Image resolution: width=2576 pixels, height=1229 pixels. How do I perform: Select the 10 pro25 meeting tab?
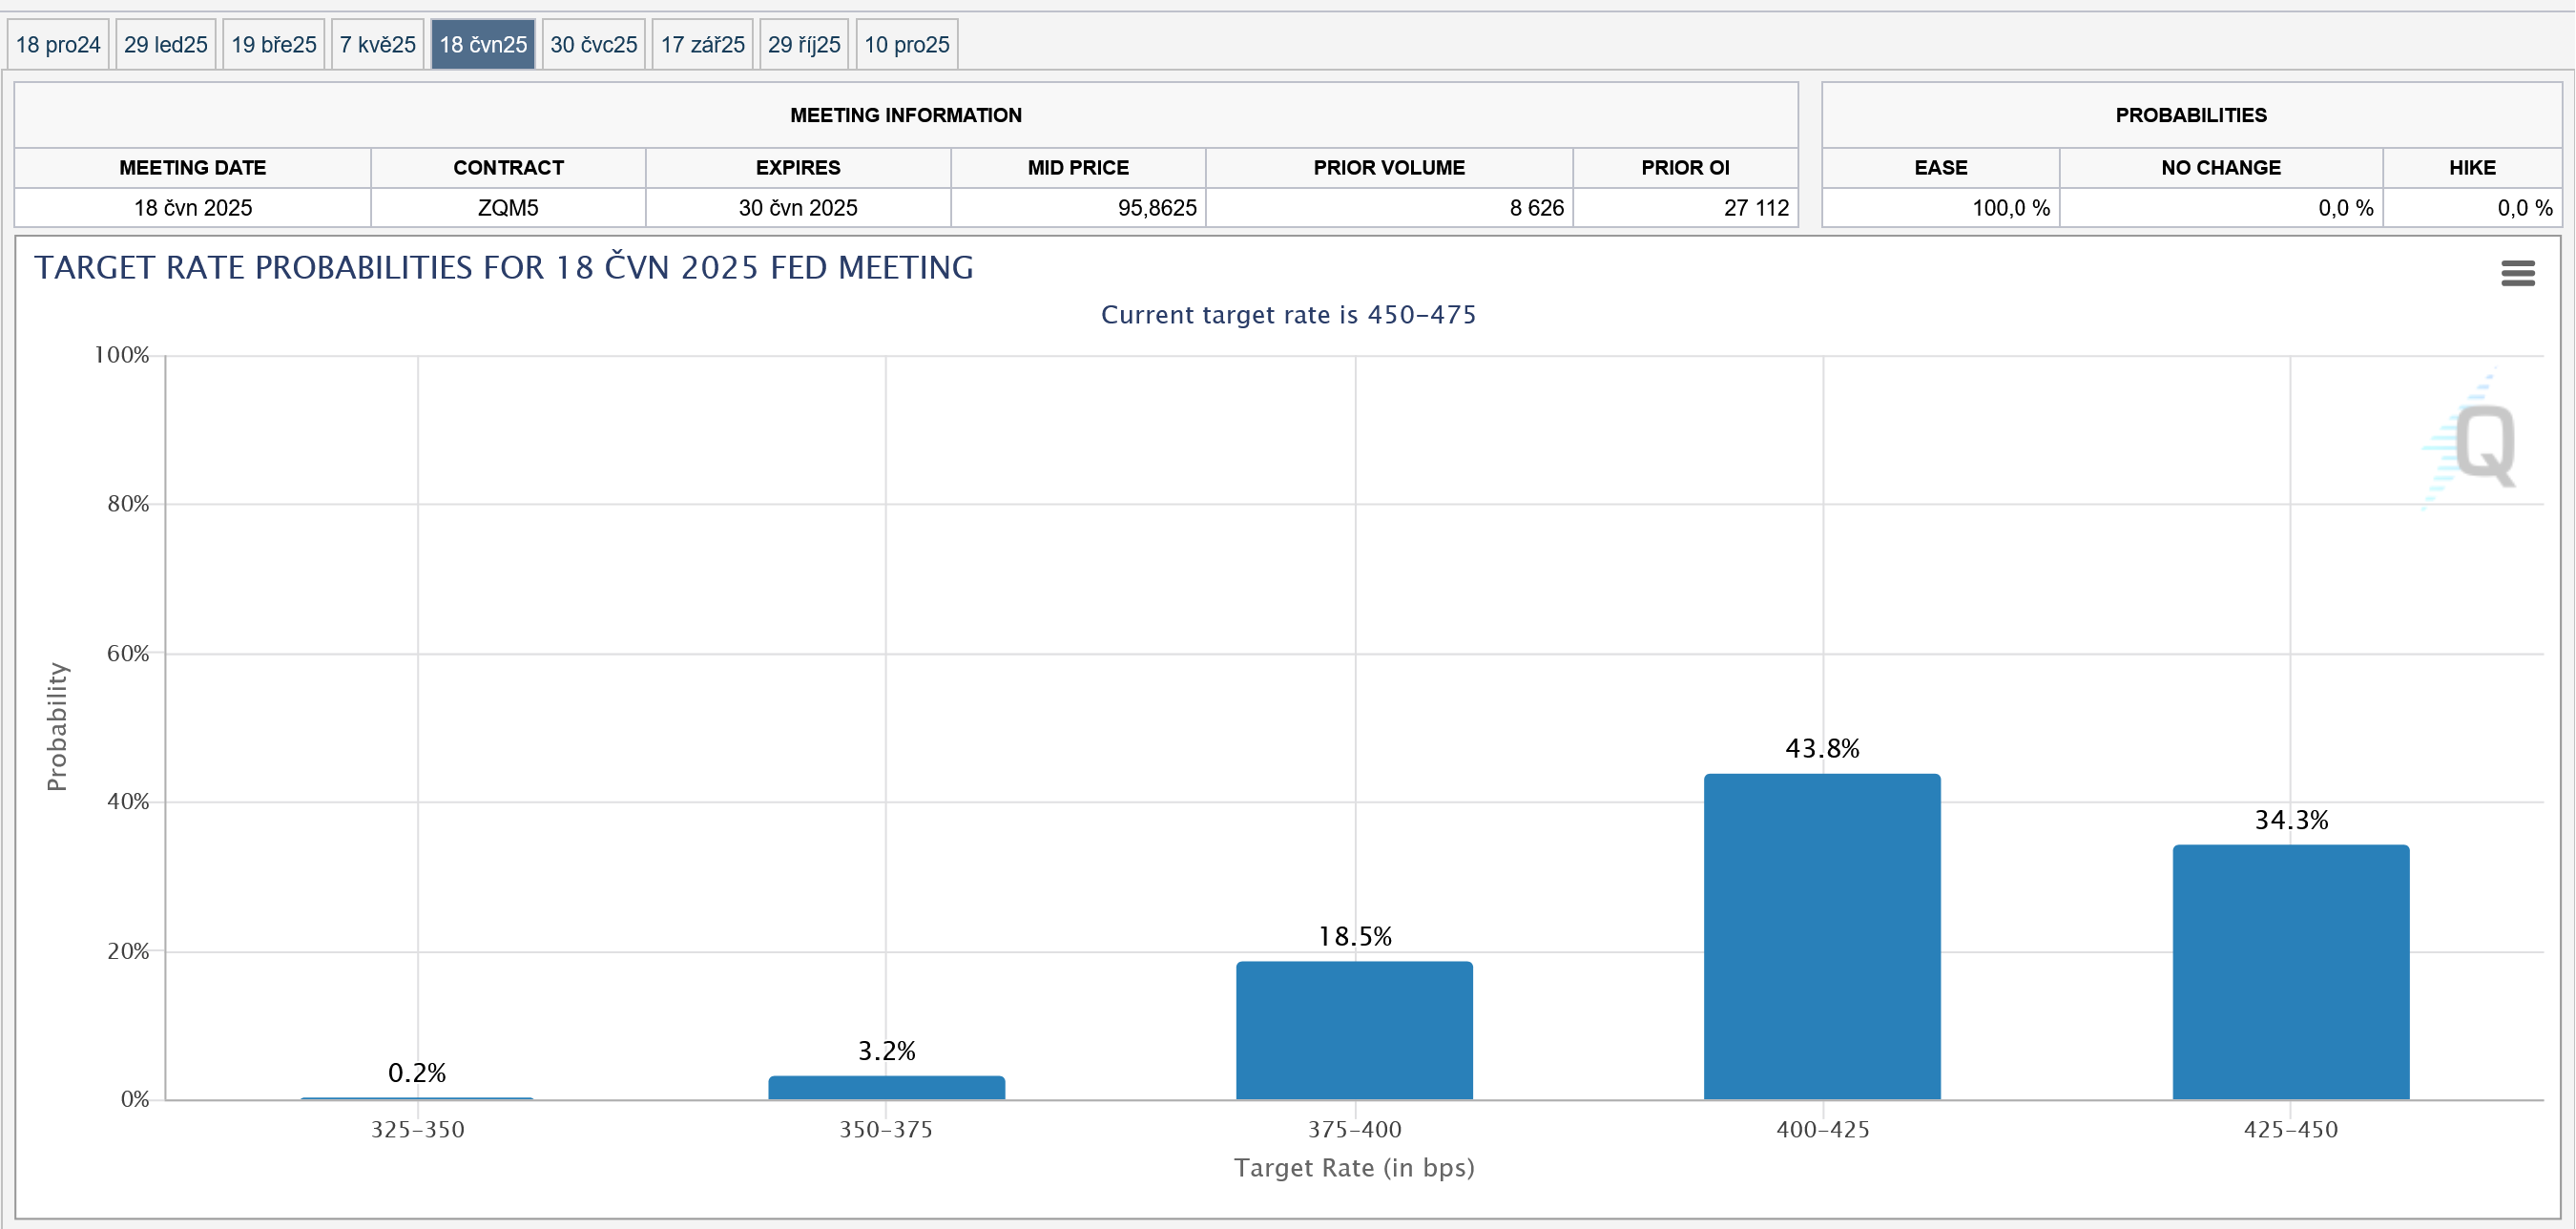tap(907, 45)
